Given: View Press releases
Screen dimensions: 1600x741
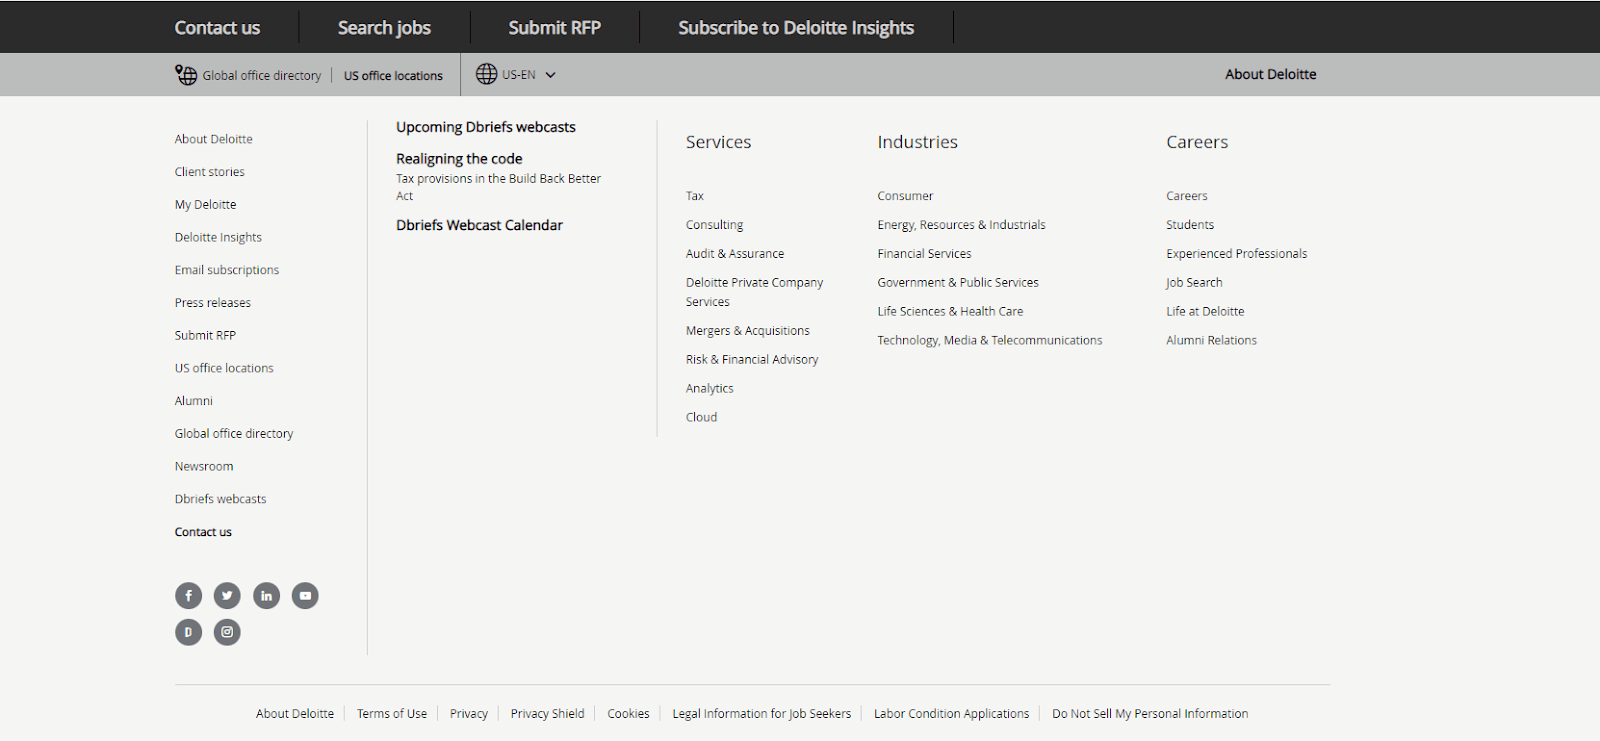Looking at the screenshot, I should point(213,303).
